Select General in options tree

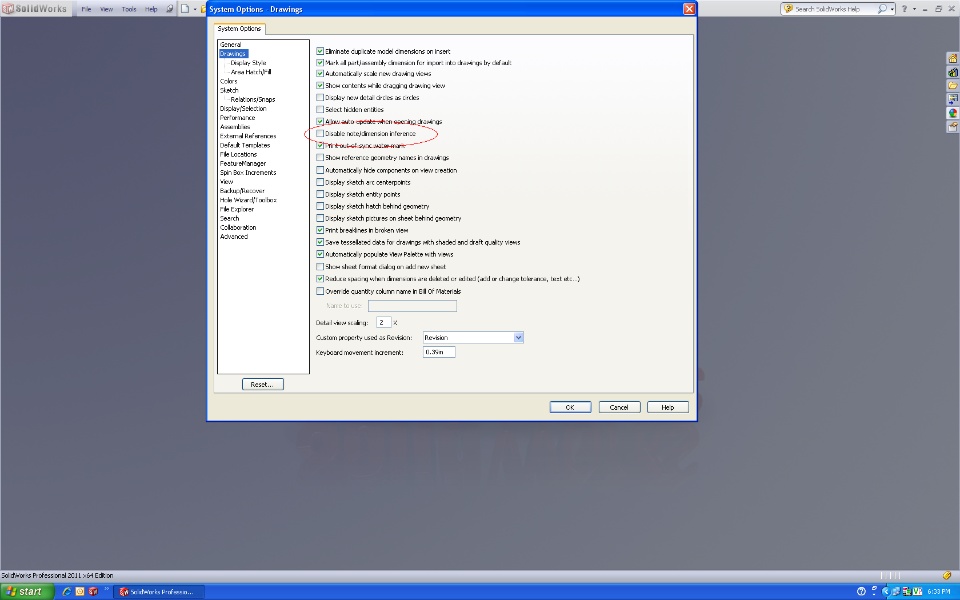[x=230, y=45]
